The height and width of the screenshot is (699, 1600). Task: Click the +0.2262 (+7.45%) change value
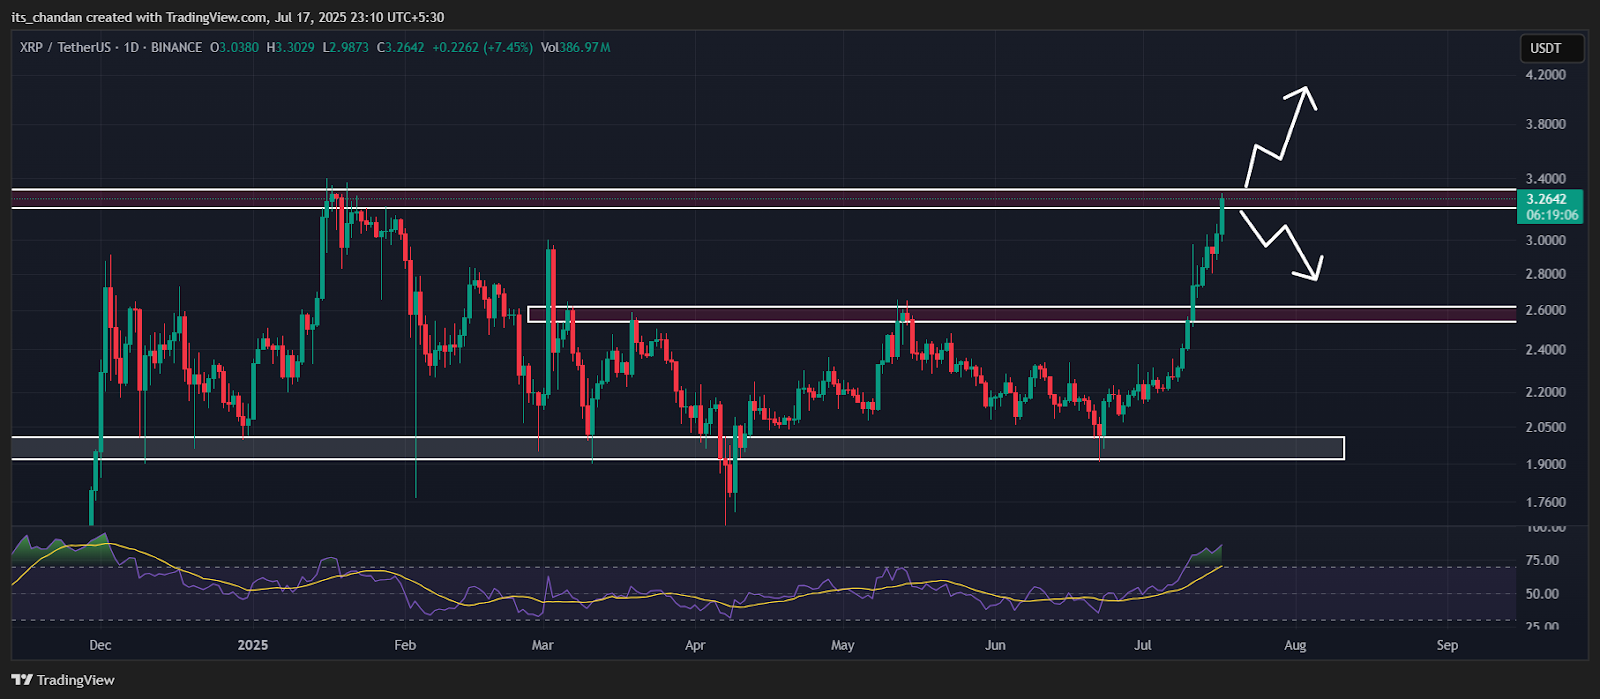483,47
